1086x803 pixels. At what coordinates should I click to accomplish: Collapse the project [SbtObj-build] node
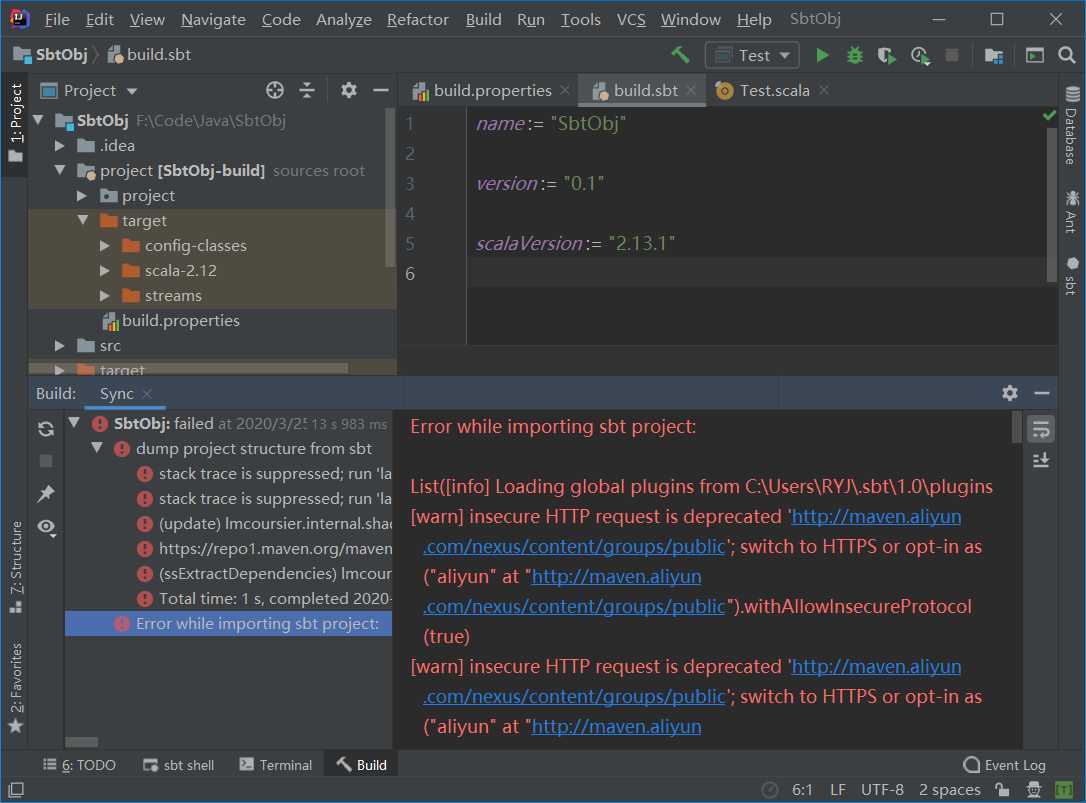click(x=60, y=170)
